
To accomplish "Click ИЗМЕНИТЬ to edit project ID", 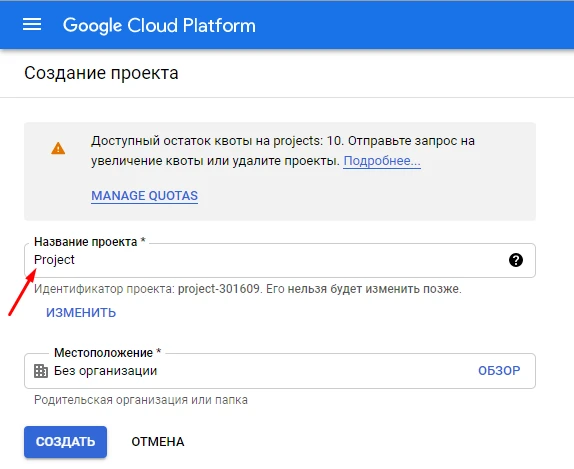I will pyautogui.click(x=81, y=313).
